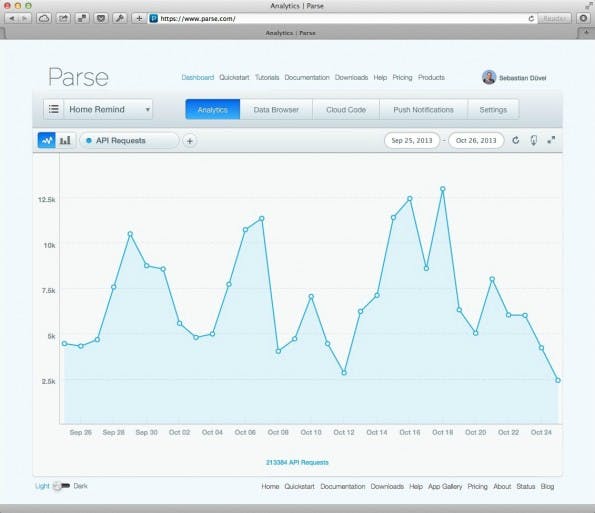Click About link in footer

(x=502, y=486)
